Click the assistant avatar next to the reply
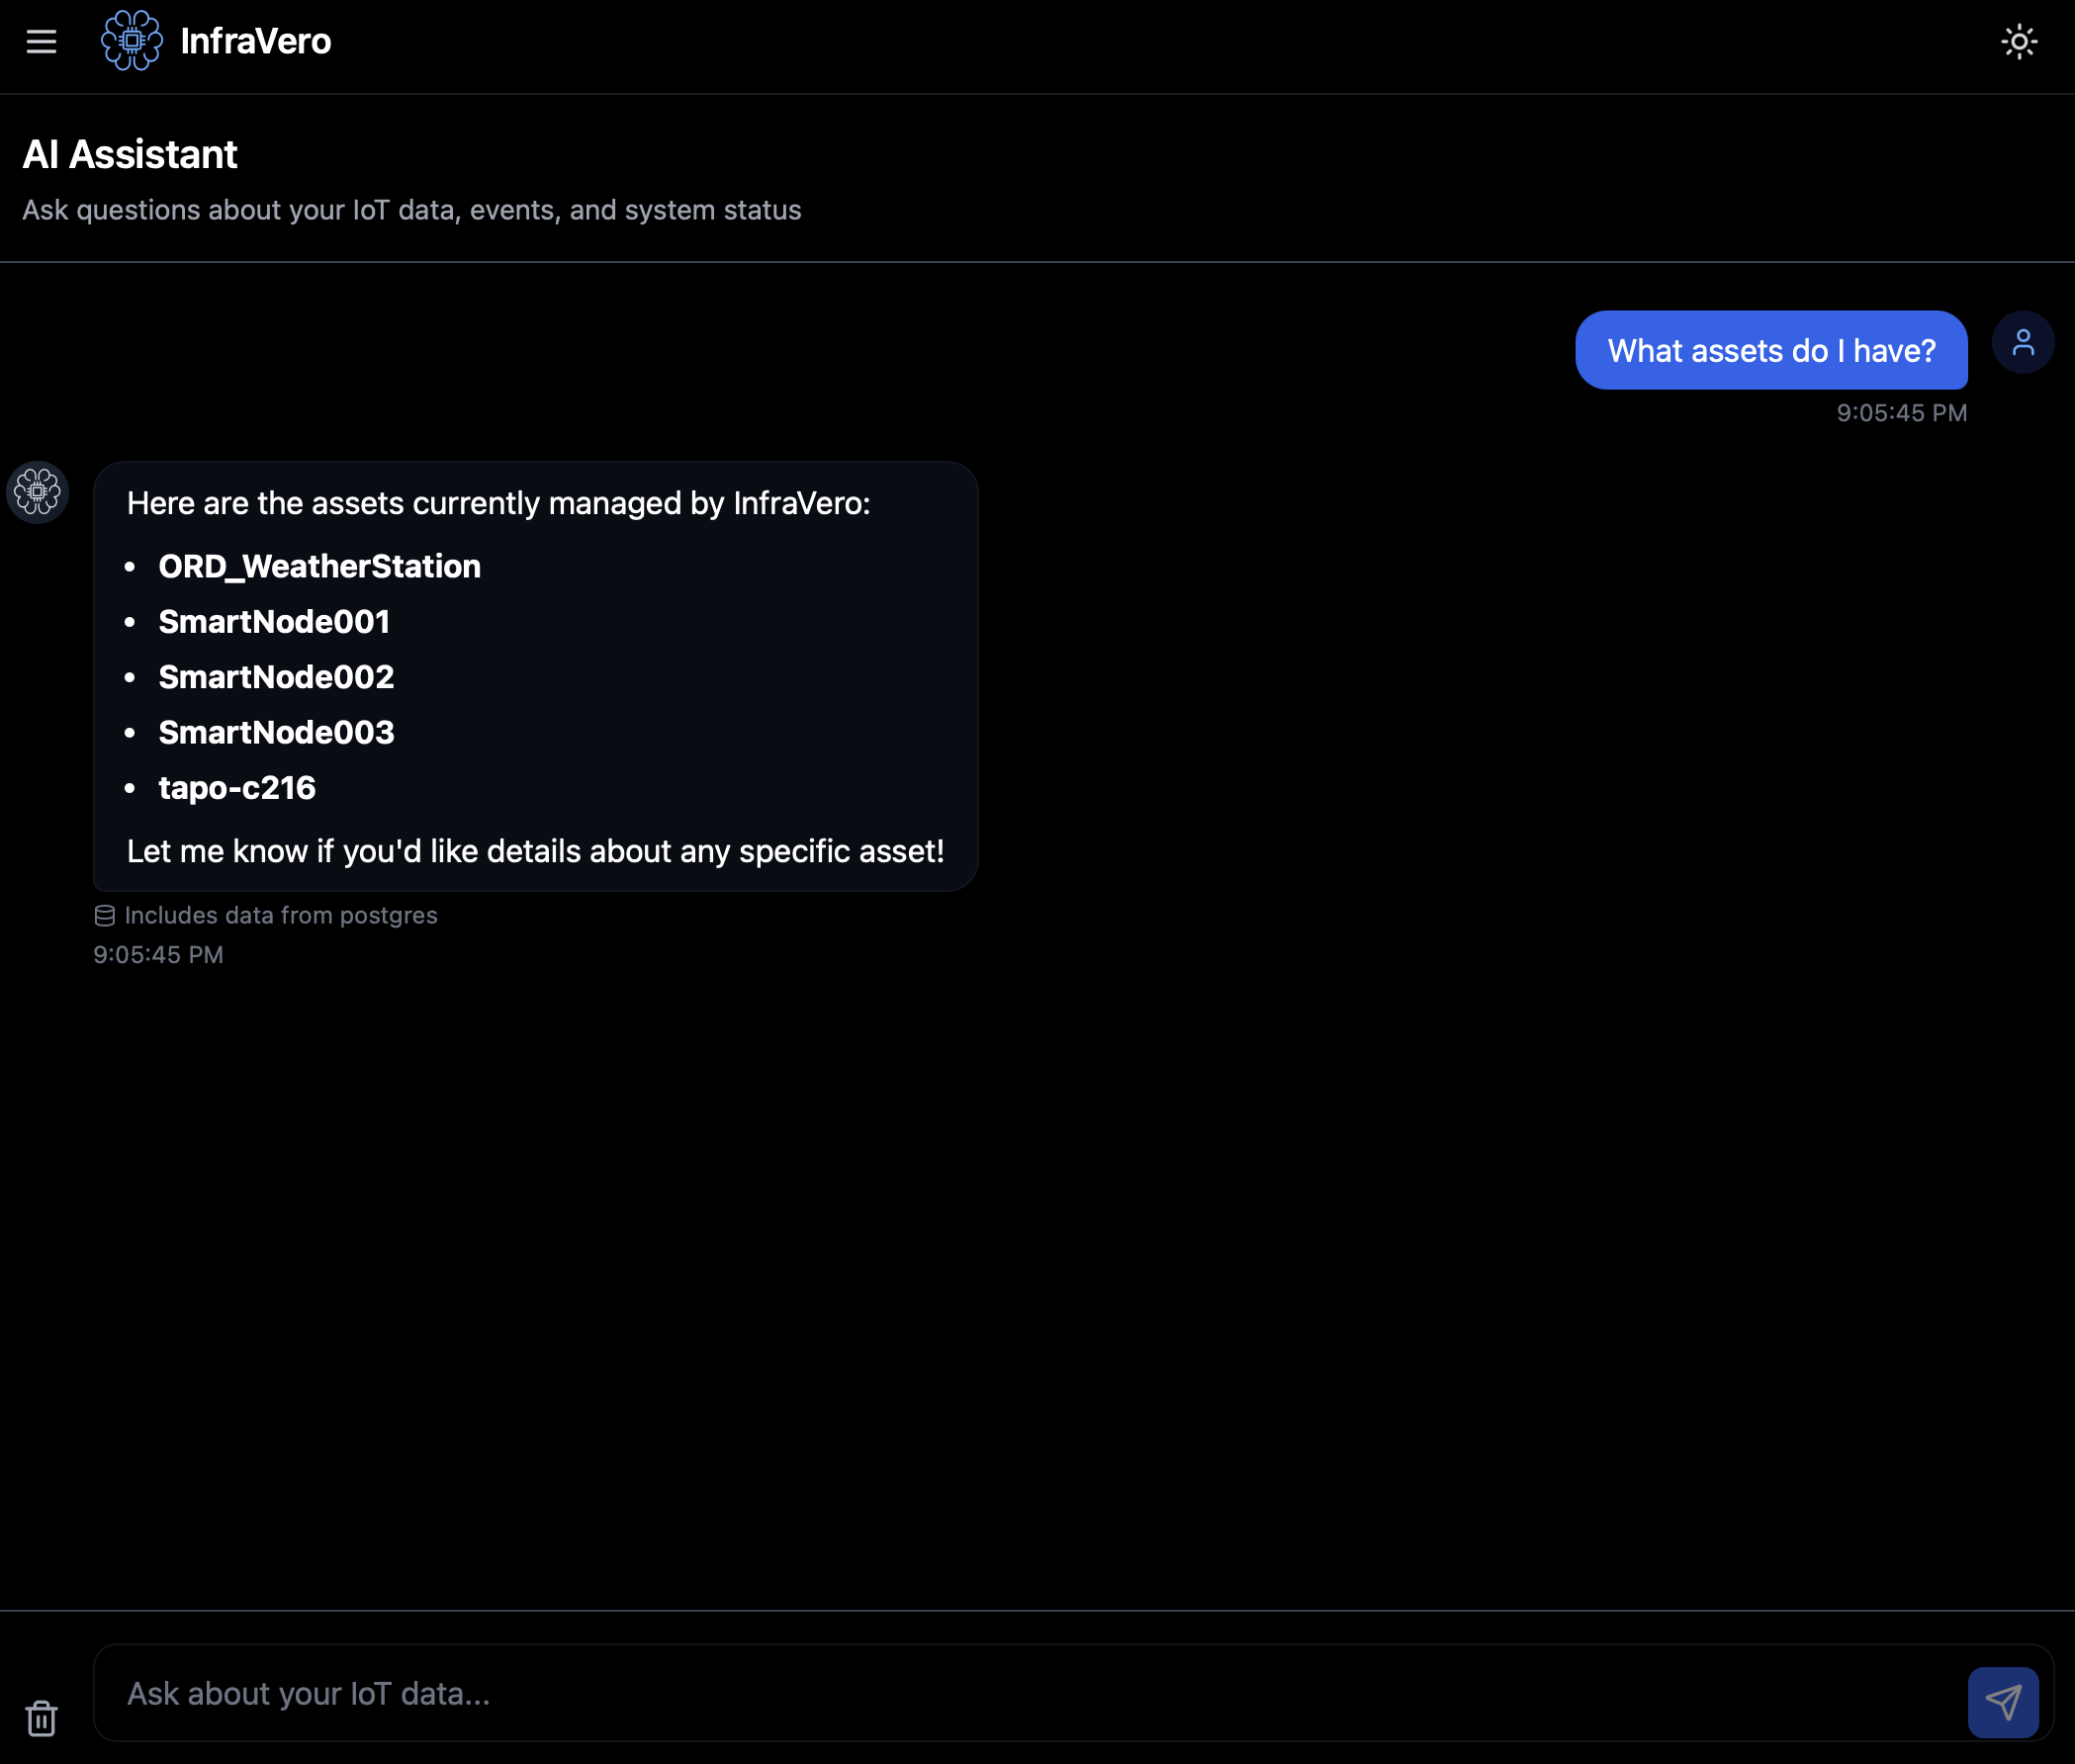This screenshot has width=2075, height=1764. tap(37, 492)
